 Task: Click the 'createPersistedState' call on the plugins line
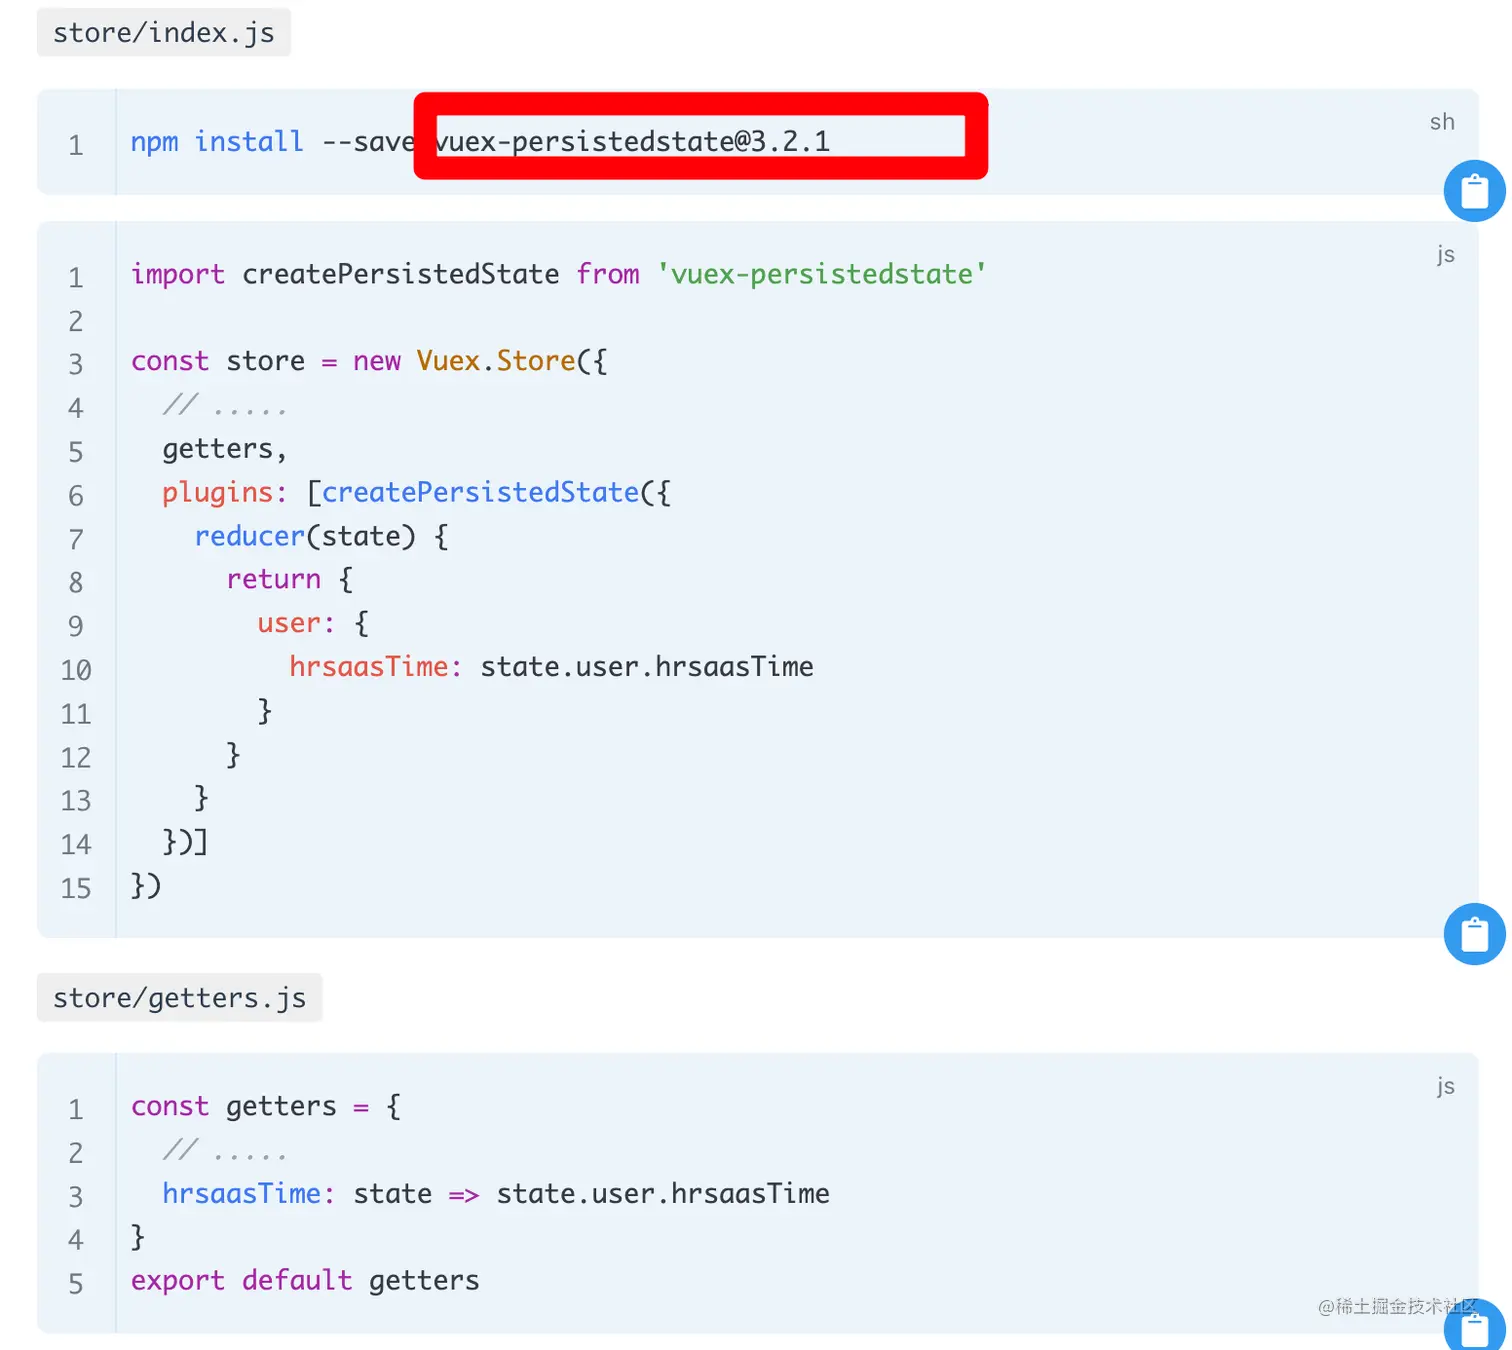coord(480,492)
